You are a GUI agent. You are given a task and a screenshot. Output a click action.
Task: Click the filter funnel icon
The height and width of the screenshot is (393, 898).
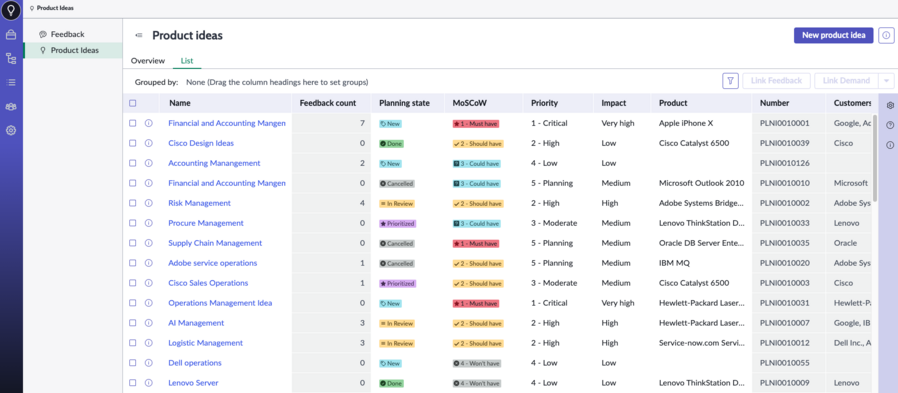(x=730, y=81)
